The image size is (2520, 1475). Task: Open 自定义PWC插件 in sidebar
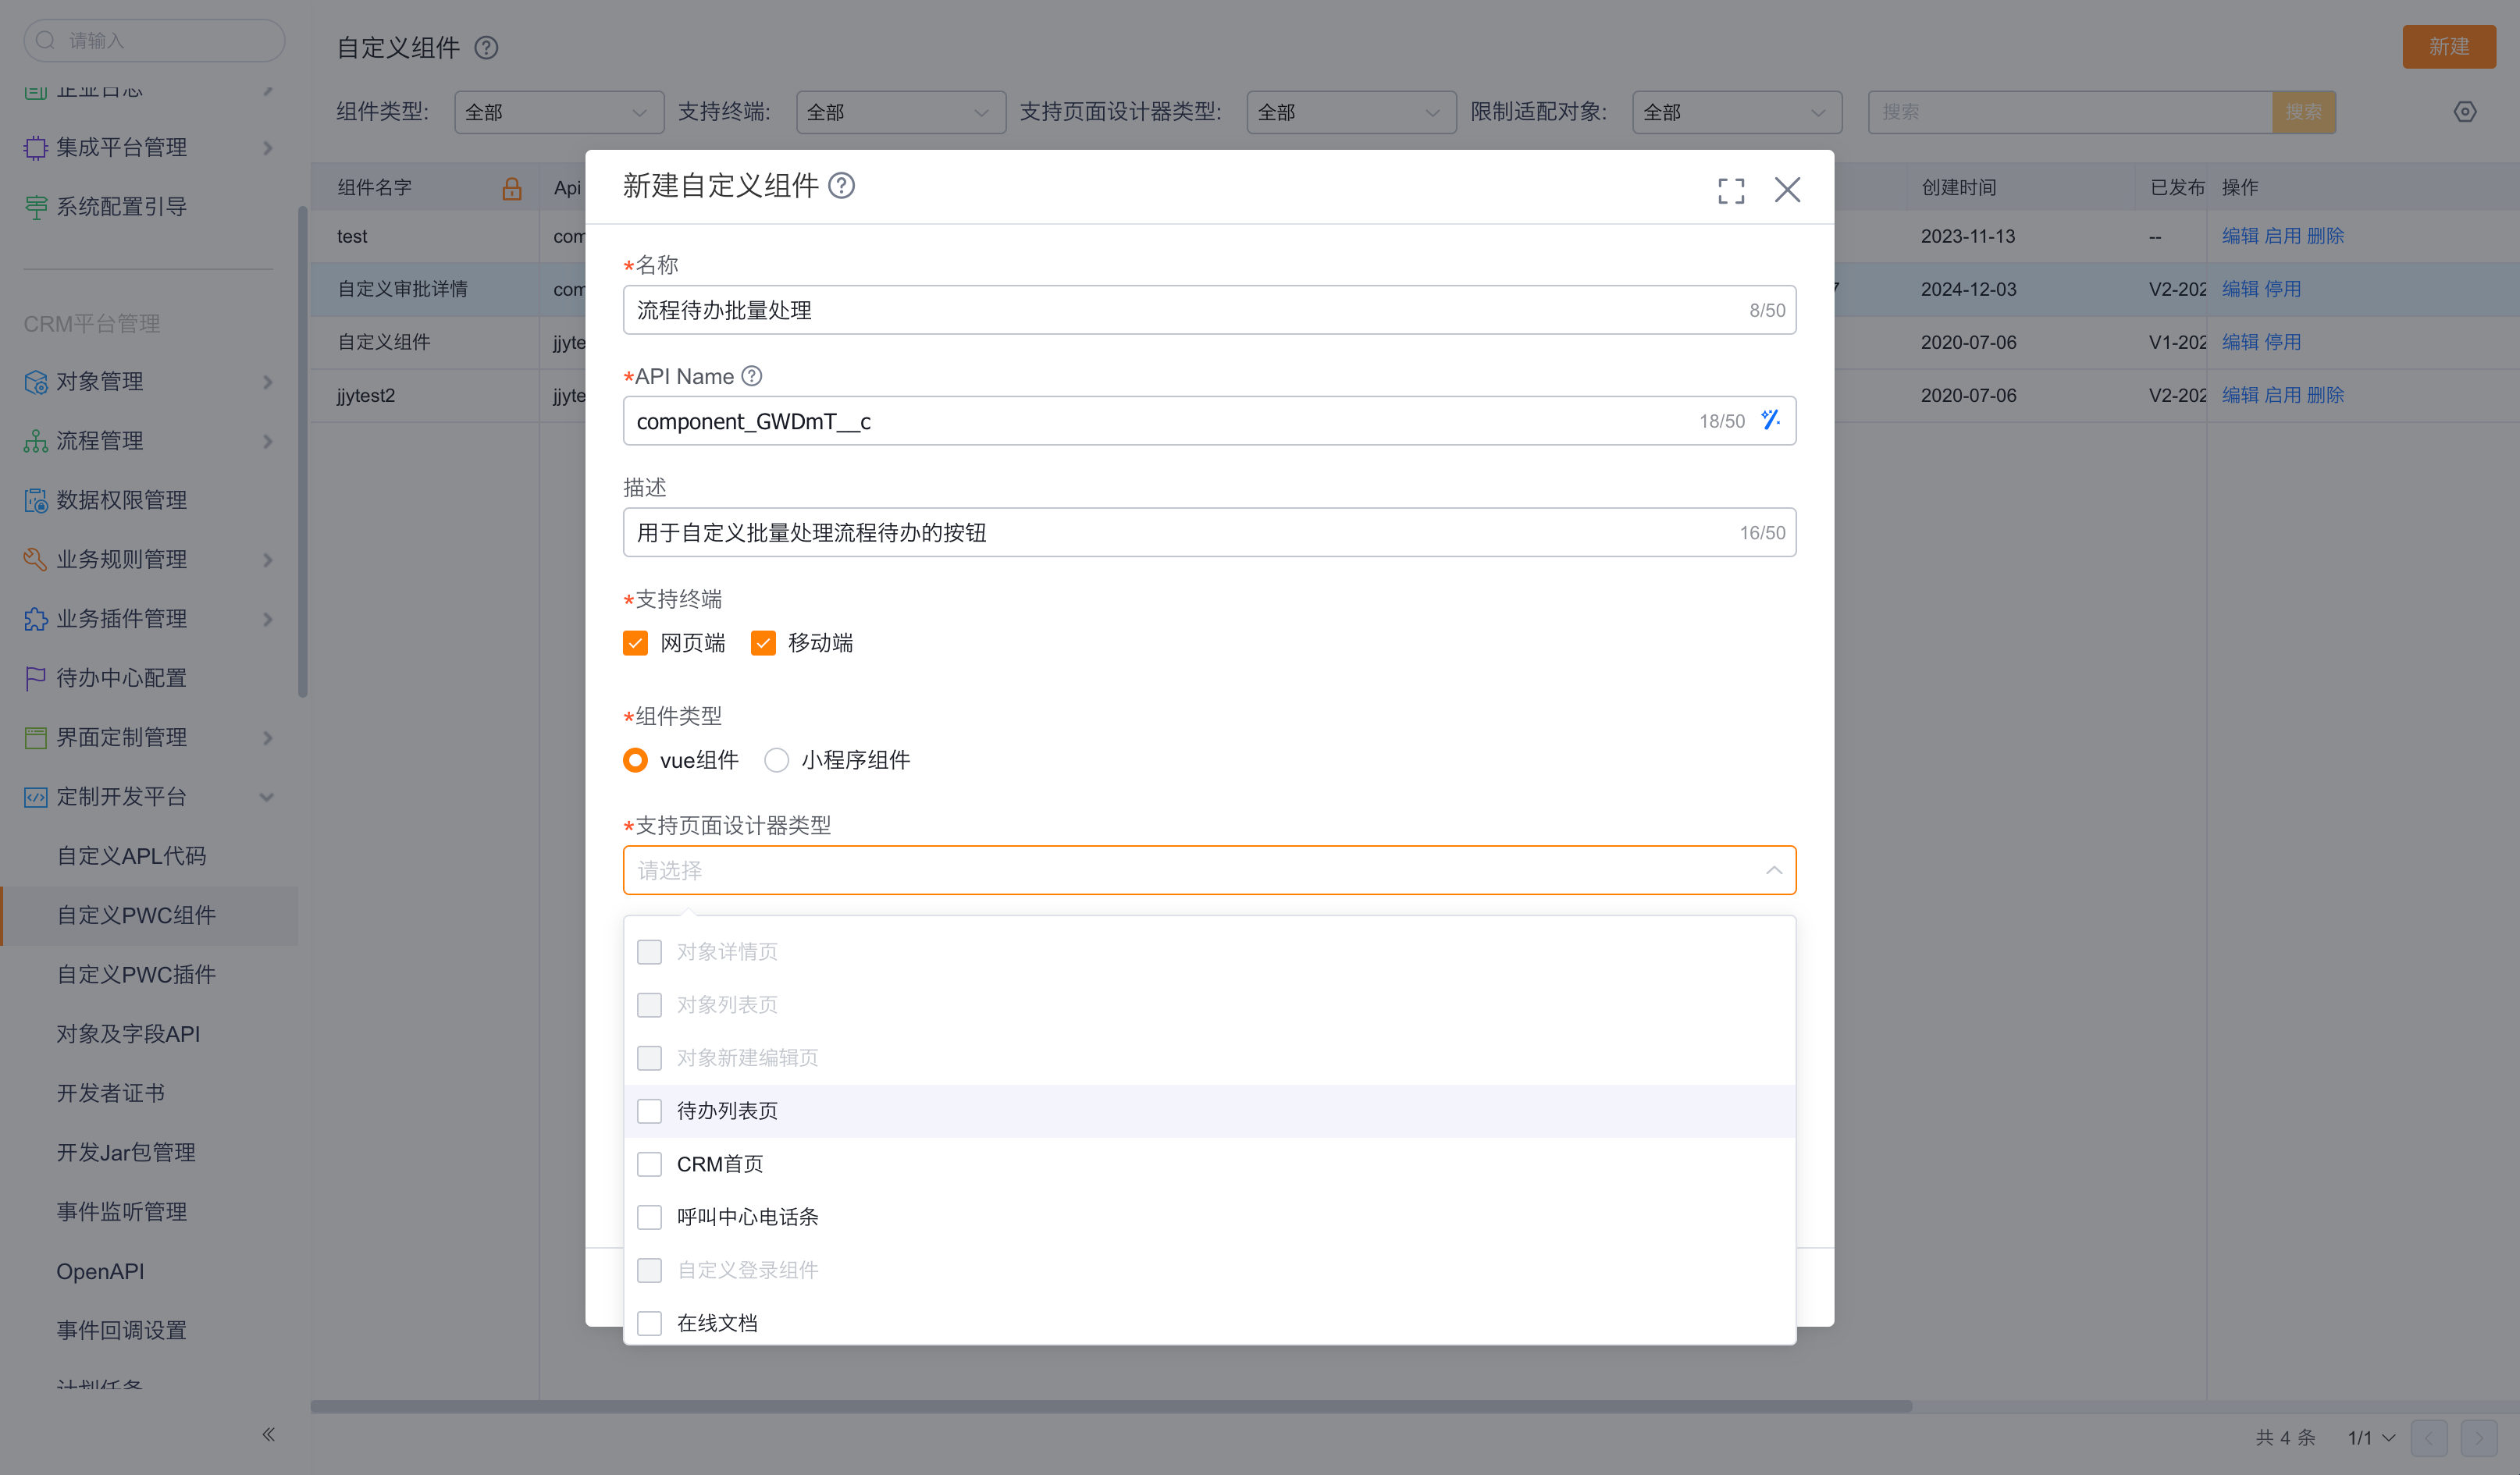136,974
